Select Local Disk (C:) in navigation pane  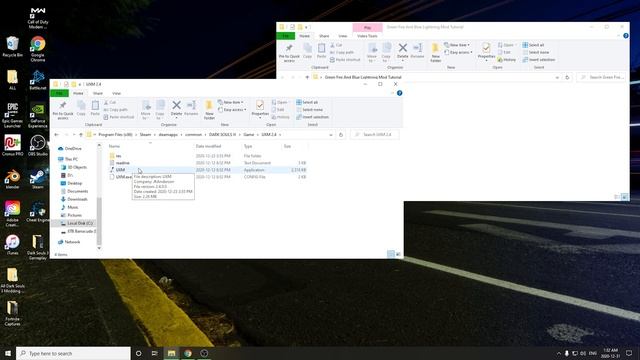point(80,223)
